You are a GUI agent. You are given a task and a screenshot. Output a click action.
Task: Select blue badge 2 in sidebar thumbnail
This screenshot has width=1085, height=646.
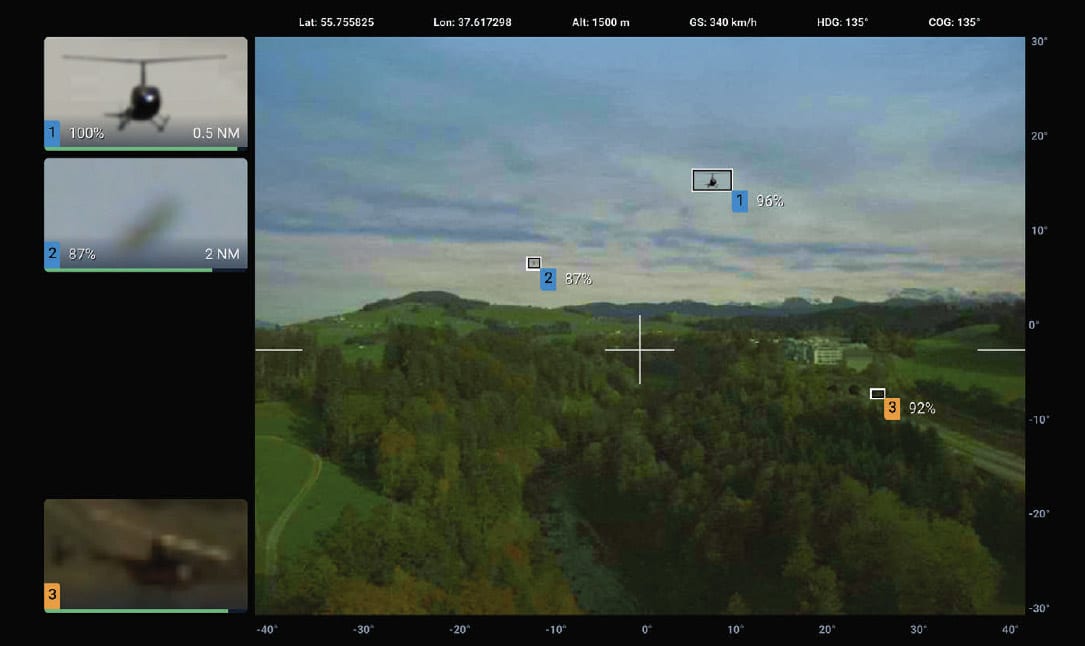52,254
